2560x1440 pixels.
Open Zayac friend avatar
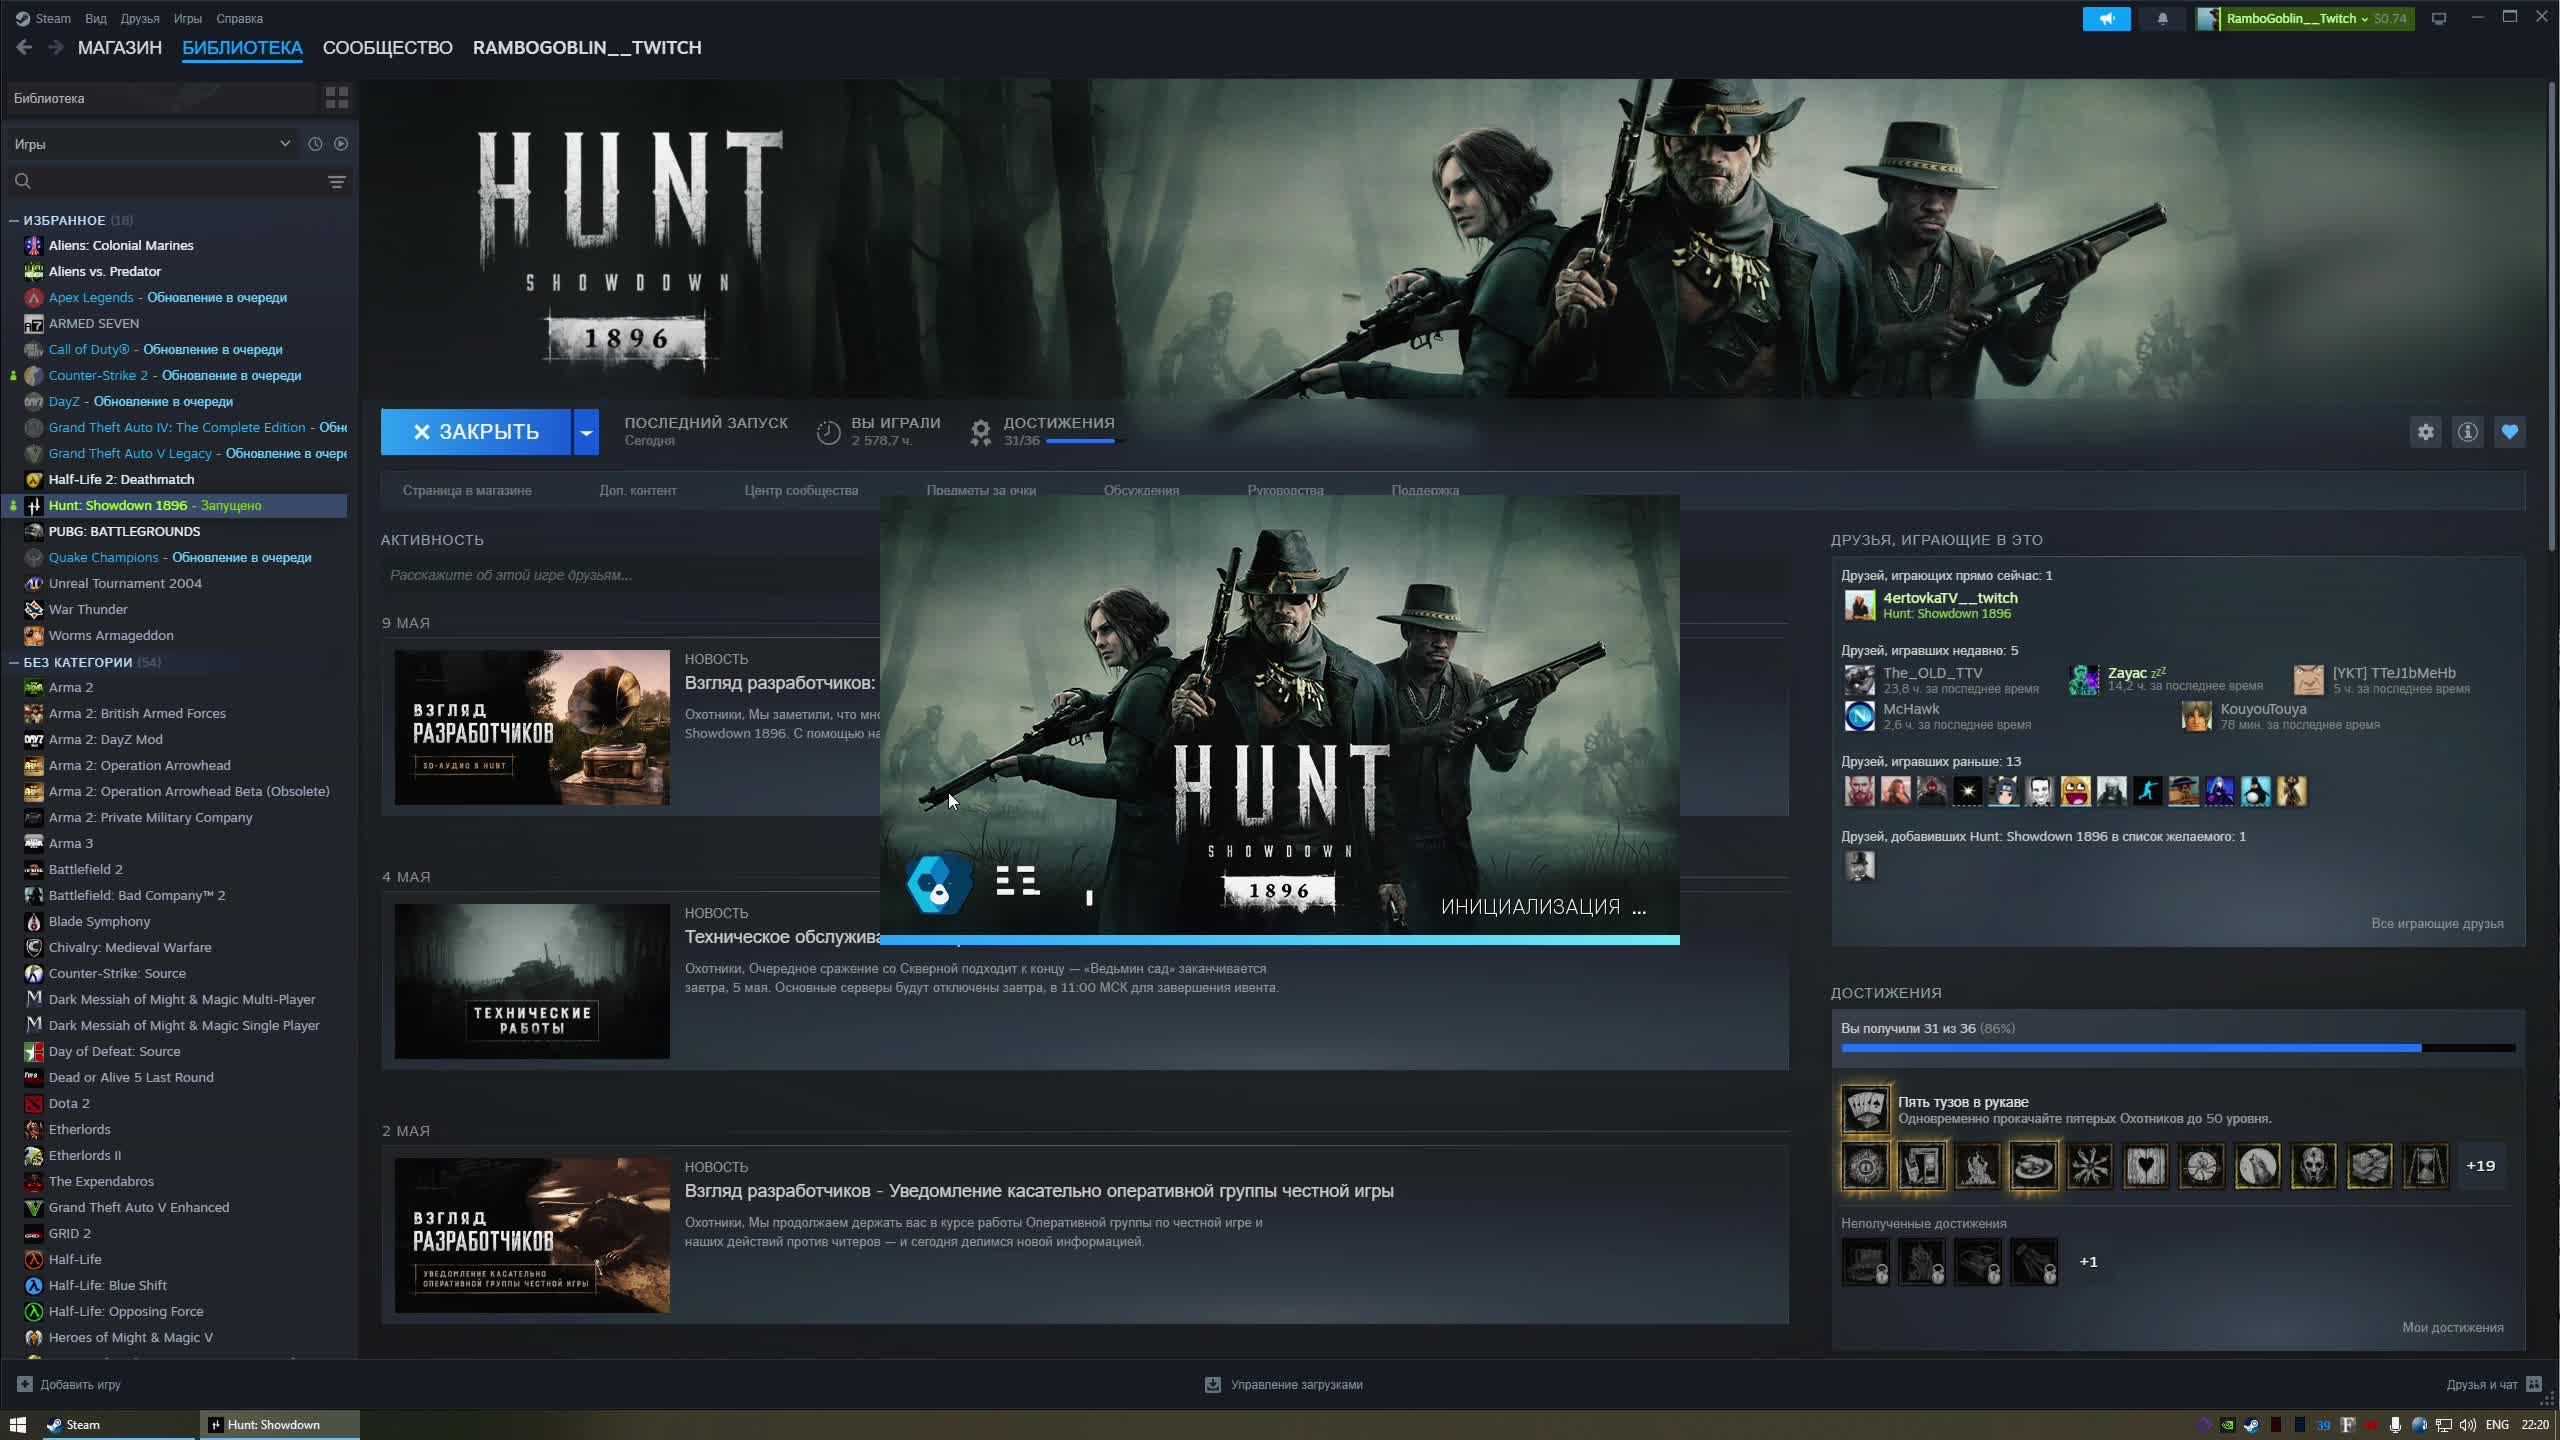click(x=2084, y=680)
